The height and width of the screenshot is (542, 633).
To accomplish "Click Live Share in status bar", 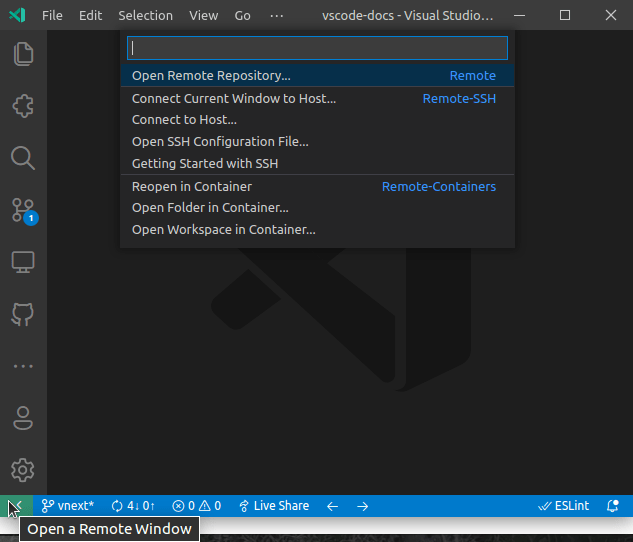I will [273, 506].
